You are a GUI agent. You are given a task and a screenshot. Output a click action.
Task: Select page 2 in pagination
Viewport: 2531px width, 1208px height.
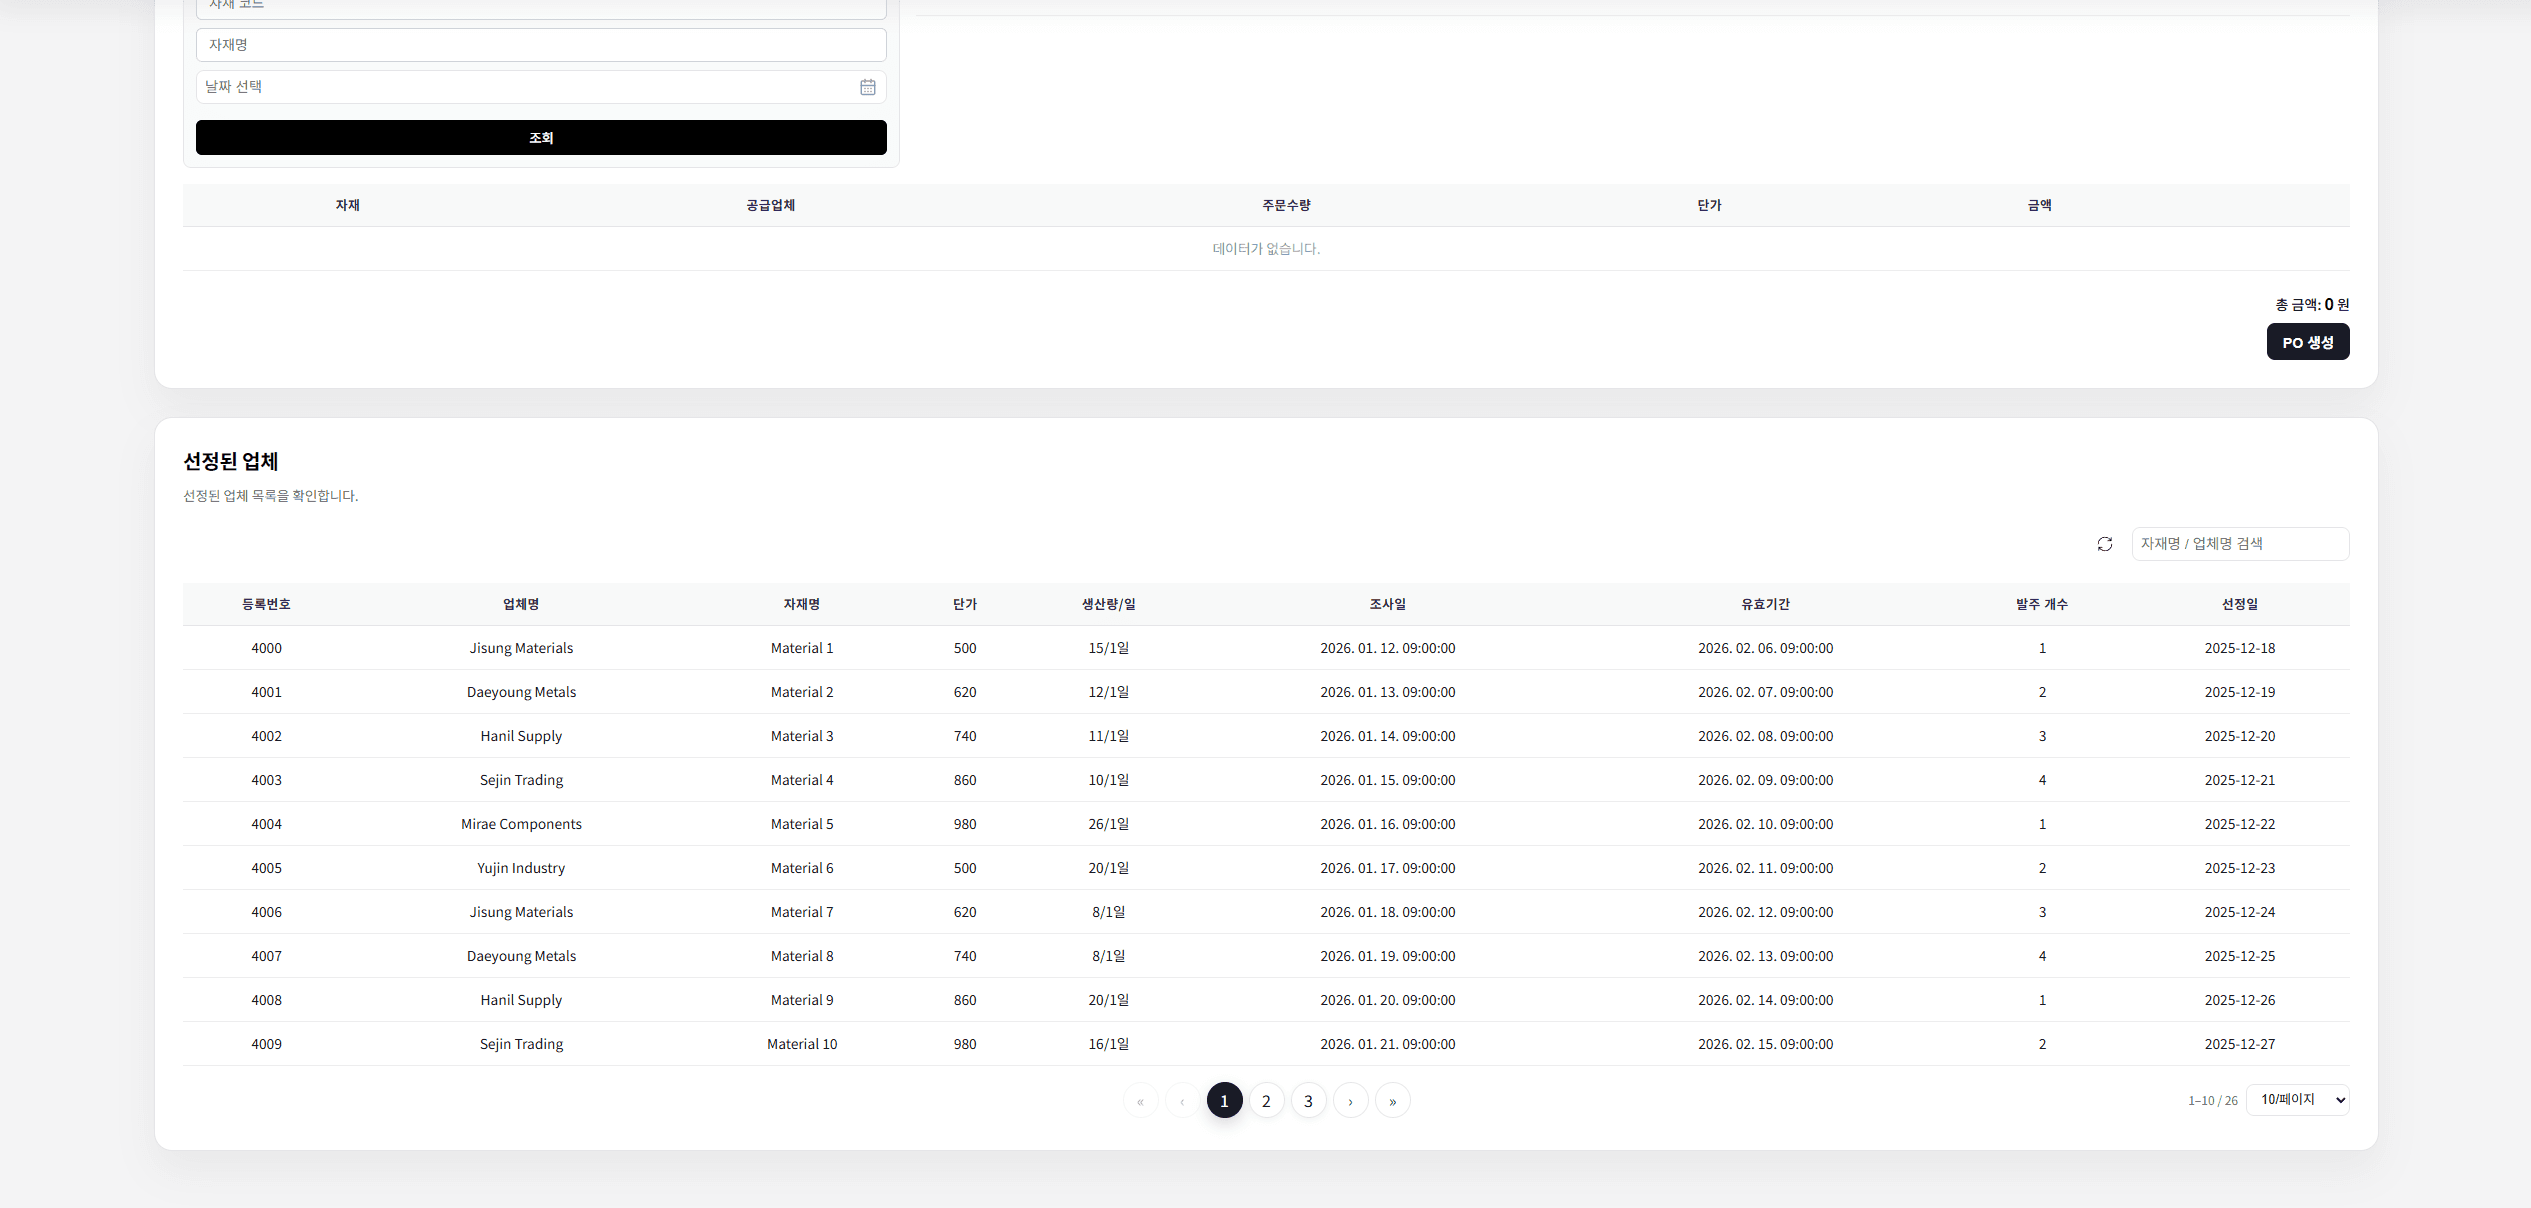[x=1266, y=1101]
